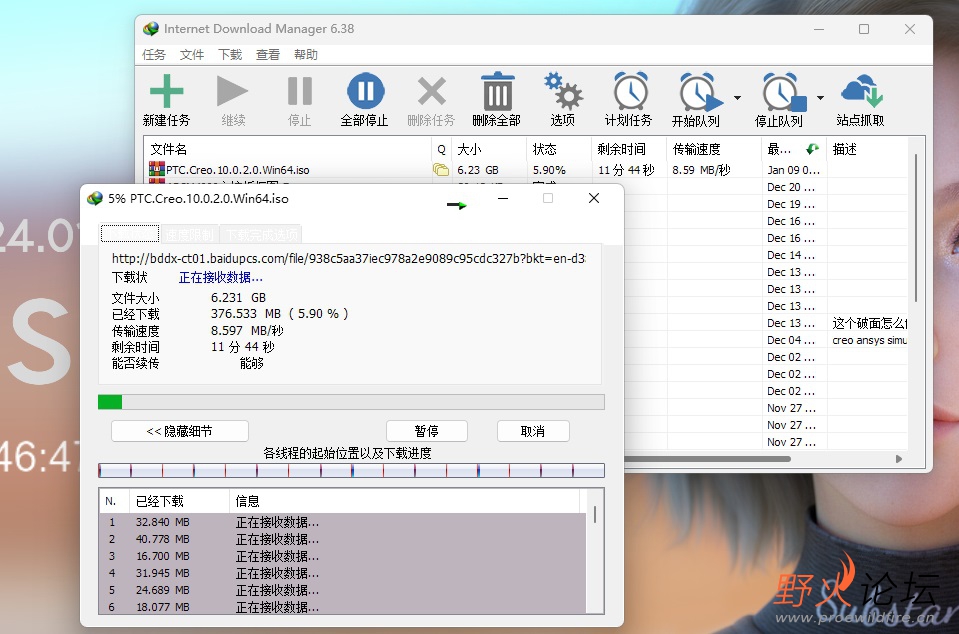Select thread 6 row with 18.077 MB

(342, 607)
